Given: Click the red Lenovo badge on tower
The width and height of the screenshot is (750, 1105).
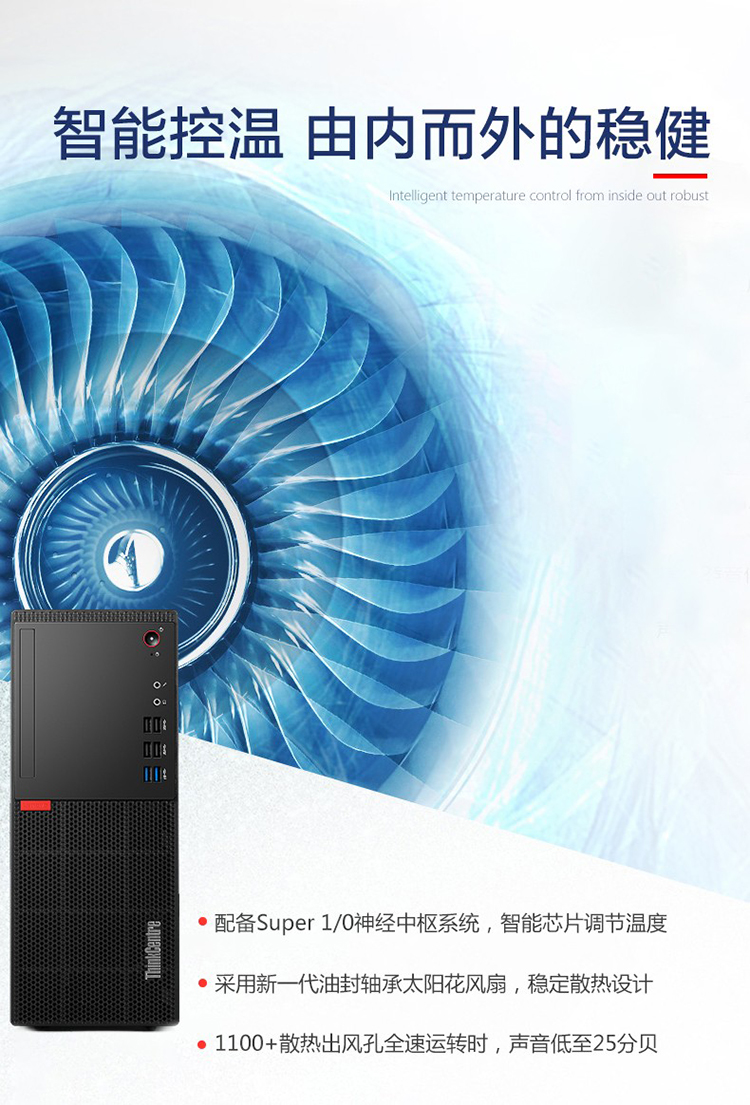Looking at the screenshot, I should click(35, 805).
